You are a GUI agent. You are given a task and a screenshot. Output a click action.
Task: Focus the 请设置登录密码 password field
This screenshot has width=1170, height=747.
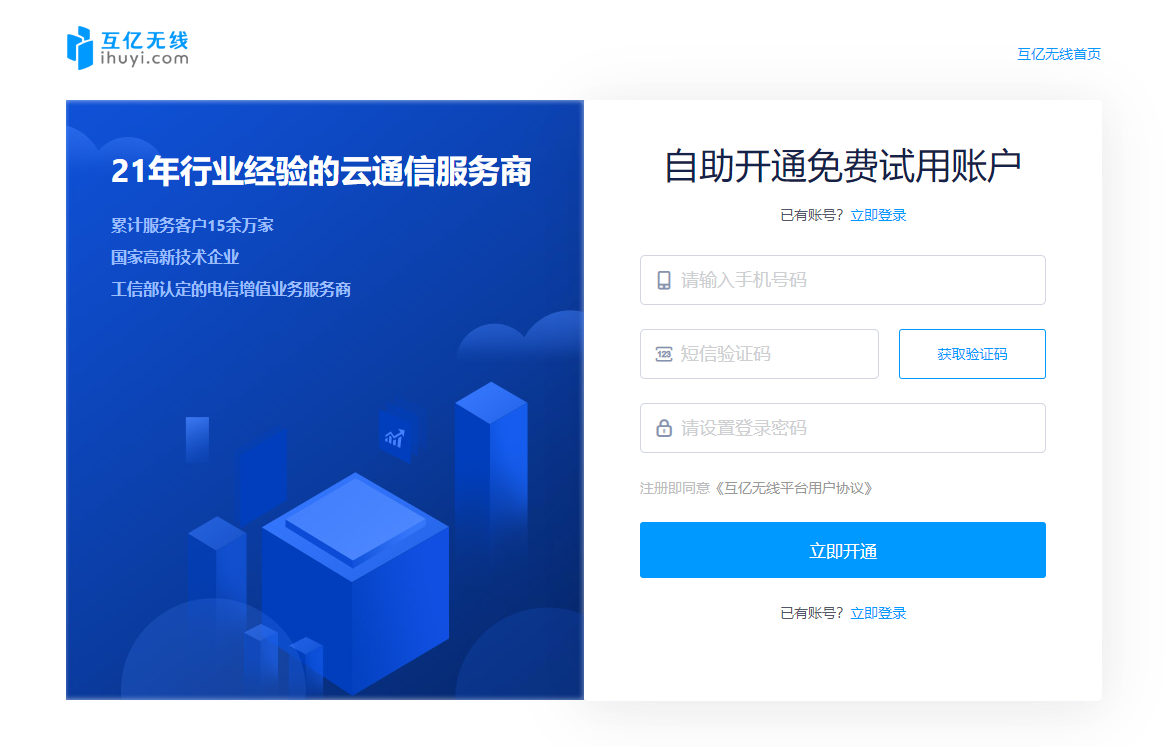(x=842, y=428)
